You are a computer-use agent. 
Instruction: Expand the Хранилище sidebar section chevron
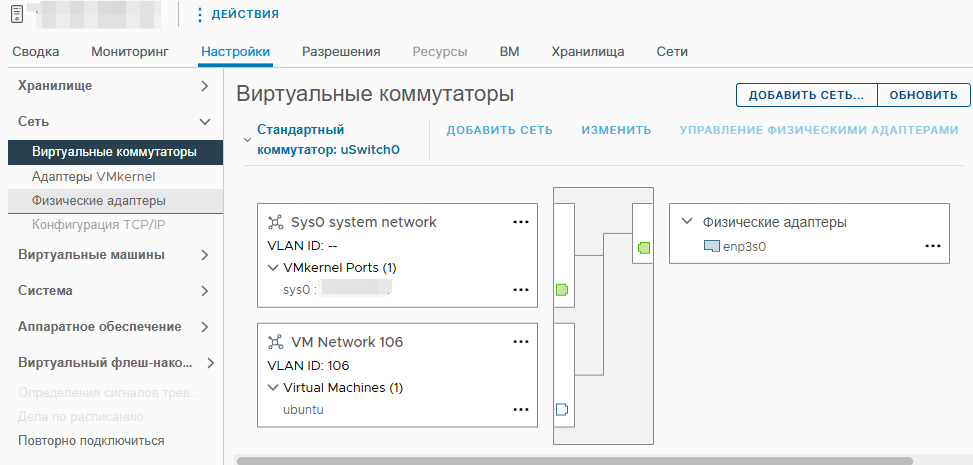[x=205, y=86]
